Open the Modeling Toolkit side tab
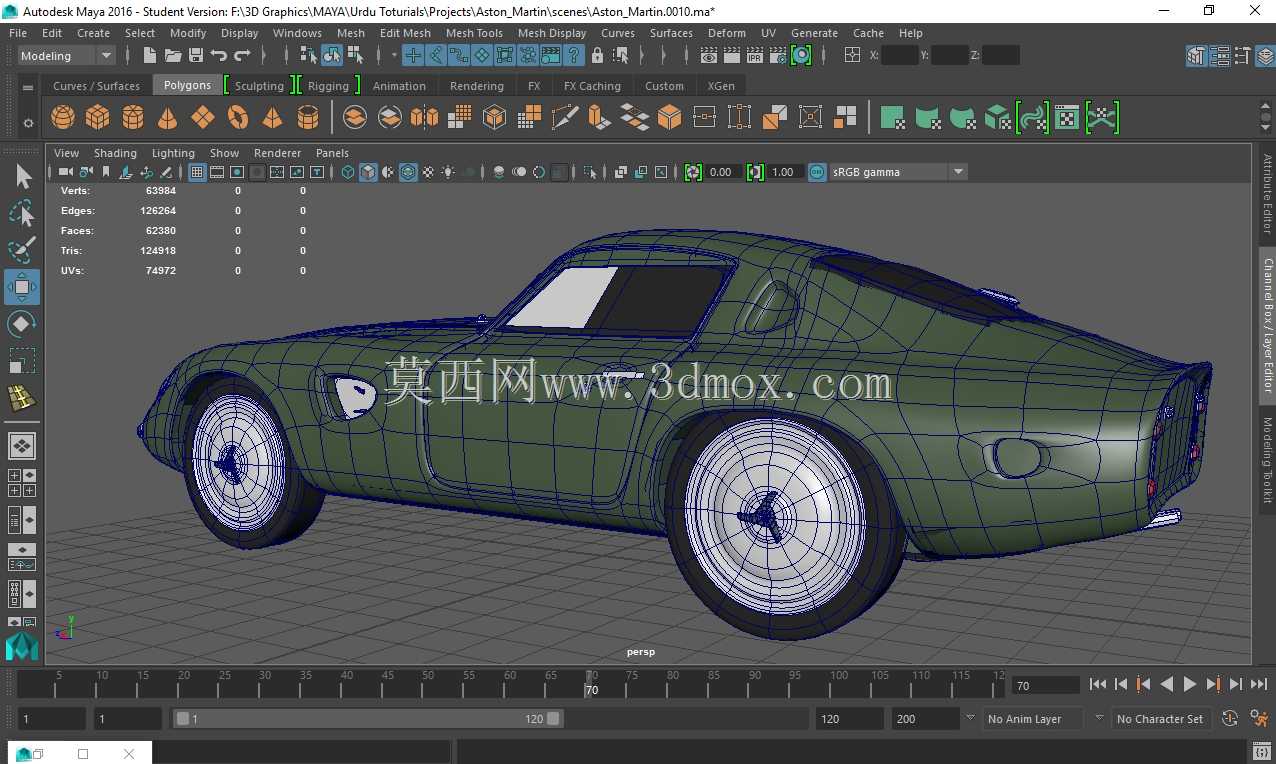This screenshot has height=764, width=1276. pyautogui.click(x=1267, y=460)
